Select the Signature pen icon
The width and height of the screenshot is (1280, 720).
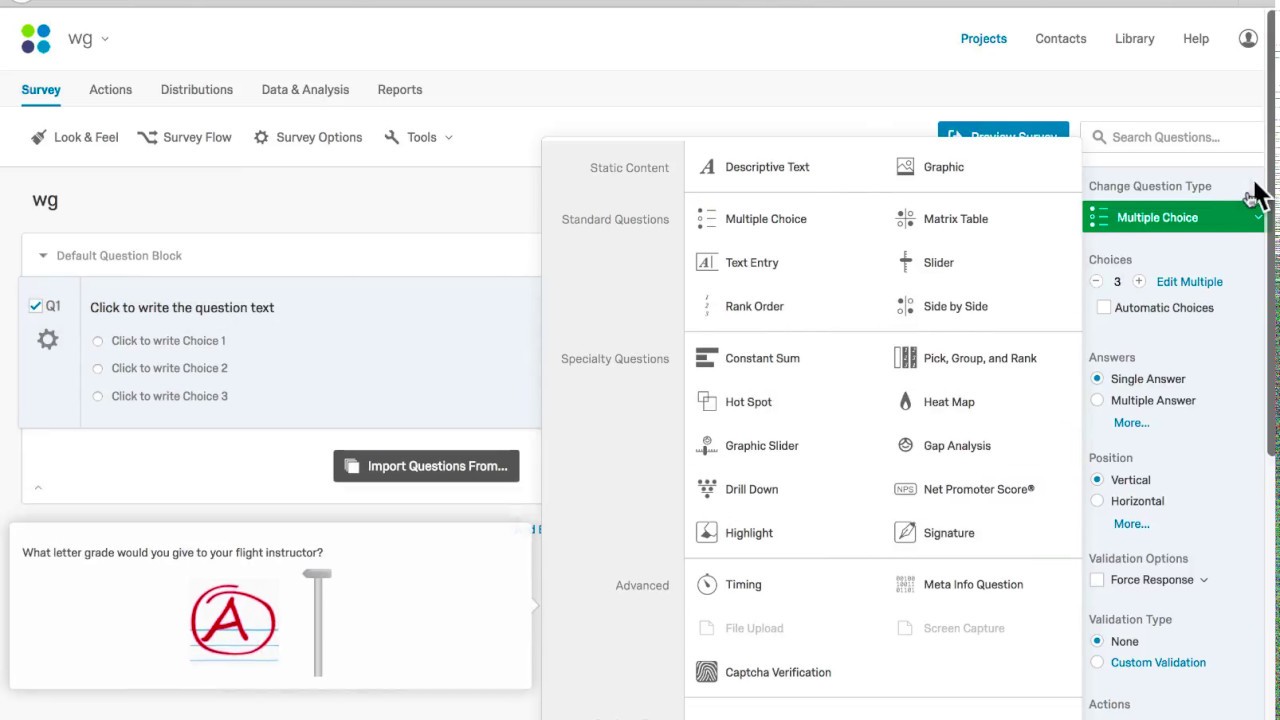tap(905, 533)
